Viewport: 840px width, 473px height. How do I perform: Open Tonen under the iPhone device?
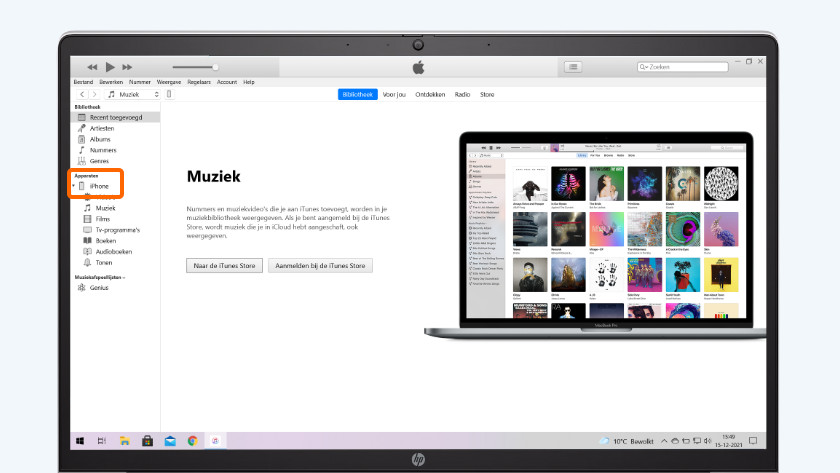coord(104,262)
